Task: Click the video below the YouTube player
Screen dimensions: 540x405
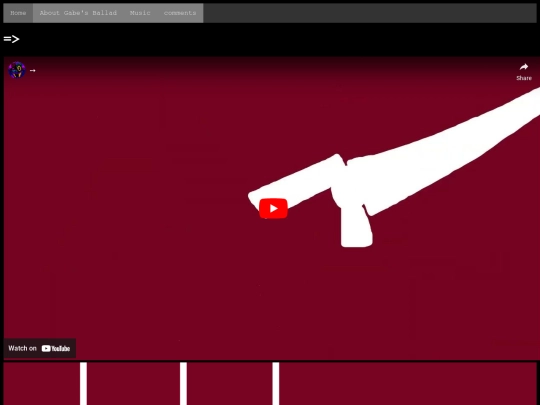Action: click(270, 383)
